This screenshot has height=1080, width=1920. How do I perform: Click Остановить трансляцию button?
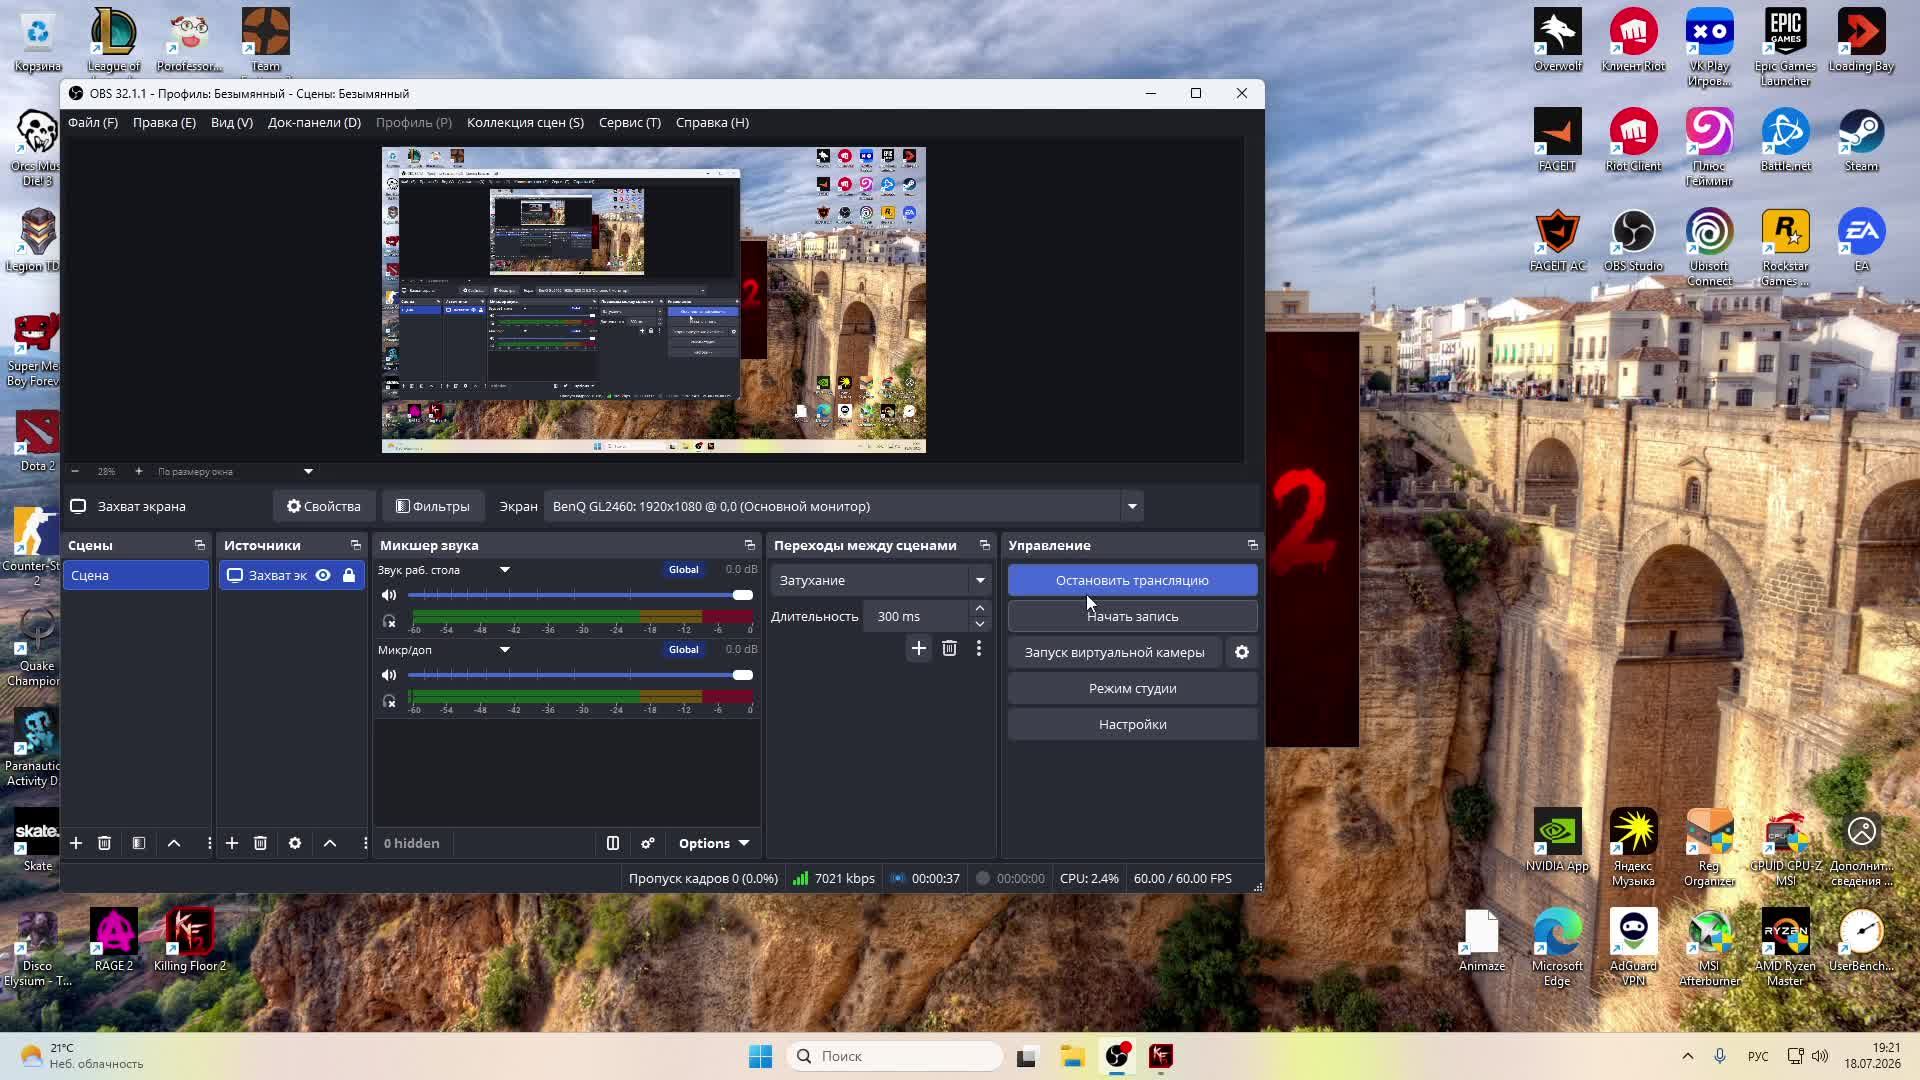click(x=1132, y=580)
